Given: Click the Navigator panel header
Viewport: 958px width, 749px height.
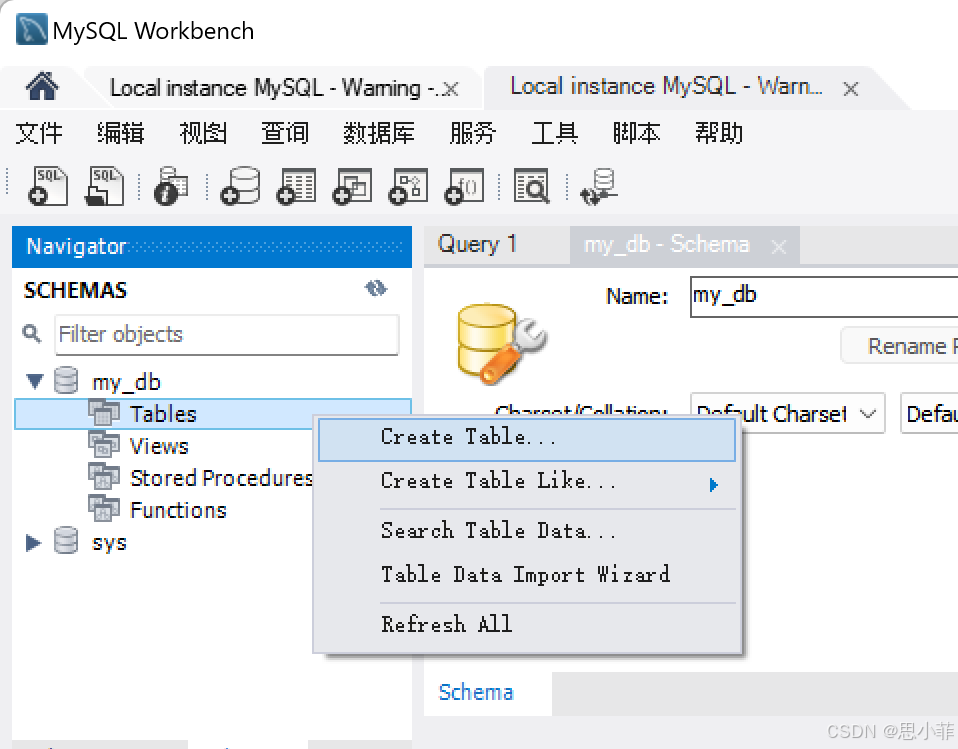Looking at the screenshot, I should 211,246.
